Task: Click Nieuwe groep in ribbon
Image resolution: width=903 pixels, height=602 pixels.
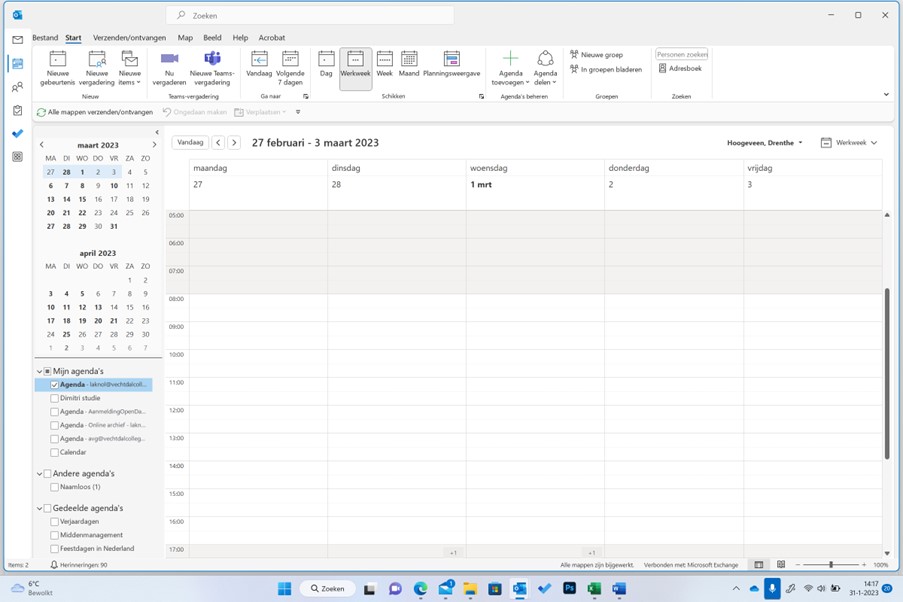Action: (597, 55)
